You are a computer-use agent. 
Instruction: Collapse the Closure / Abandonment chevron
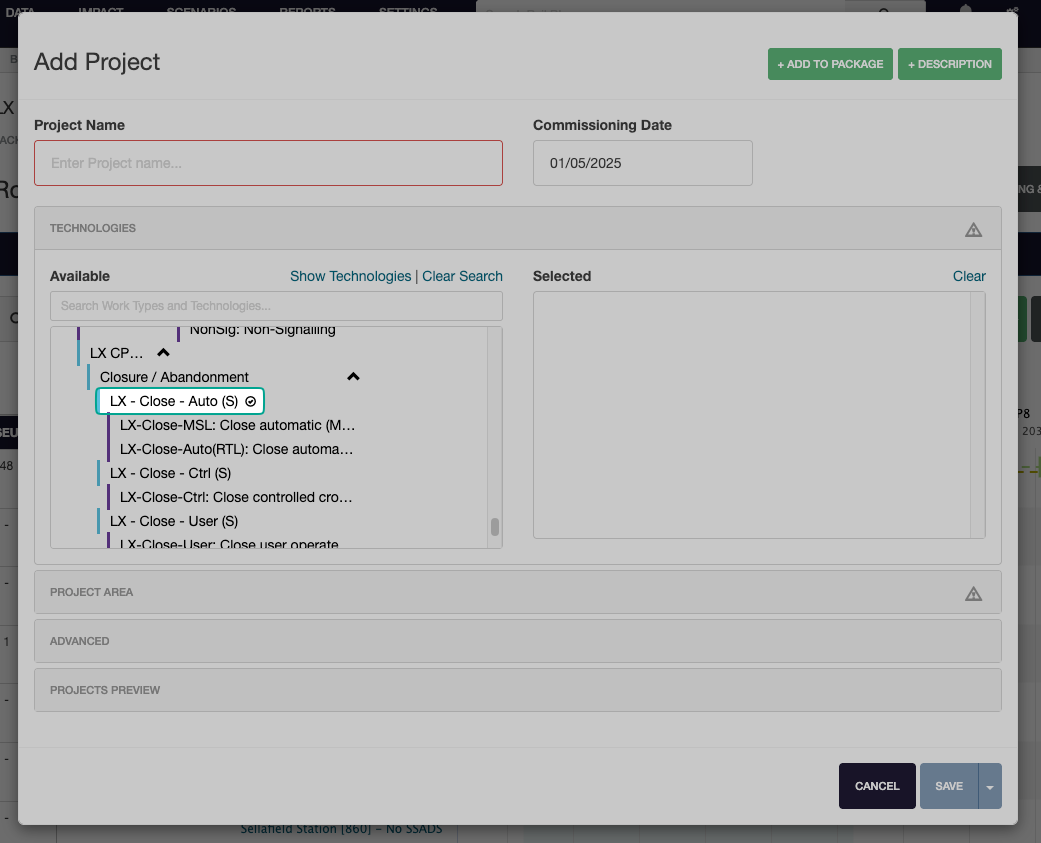[353, 377]
